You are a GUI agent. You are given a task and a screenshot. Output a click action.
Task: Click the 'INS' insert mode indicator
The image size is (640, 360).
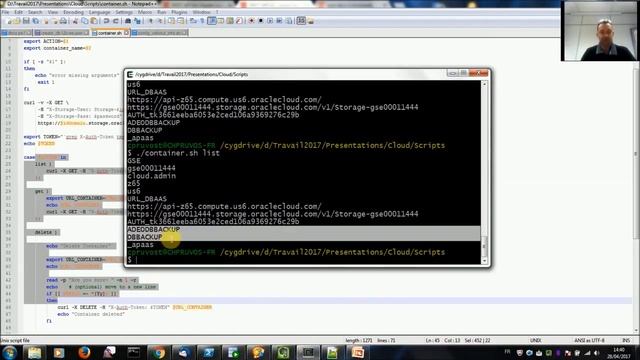626,340
